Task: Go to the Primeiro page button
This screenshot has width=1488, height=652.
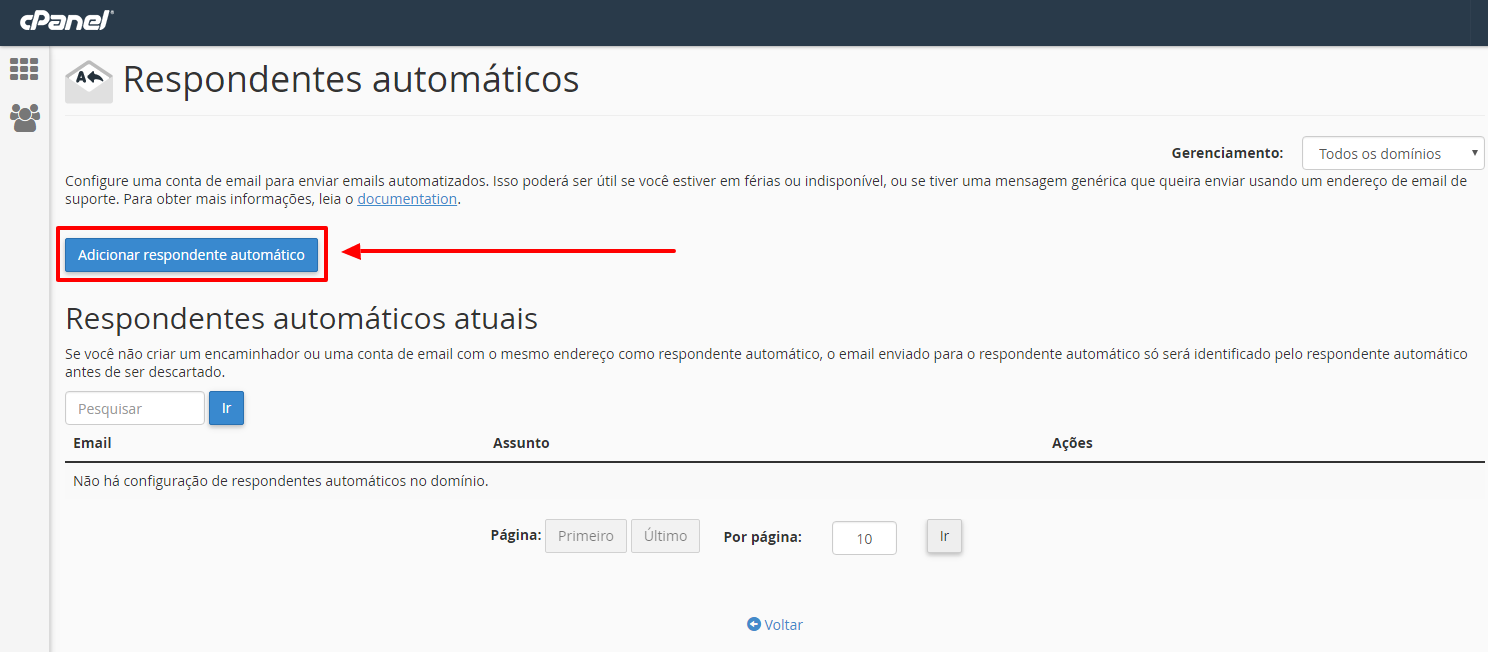Action: (x=586, y=536)
